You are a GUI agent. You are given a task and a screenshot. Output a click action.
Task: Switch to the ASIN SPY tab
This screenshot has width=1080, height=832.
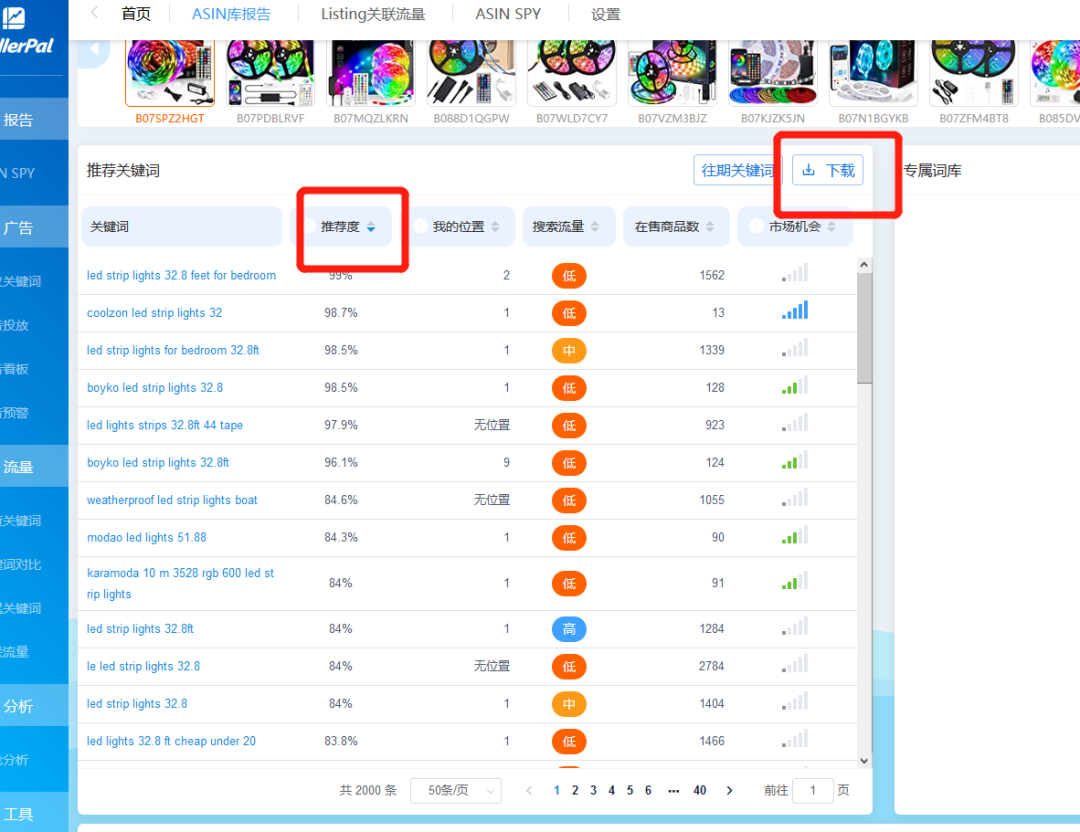507,14
